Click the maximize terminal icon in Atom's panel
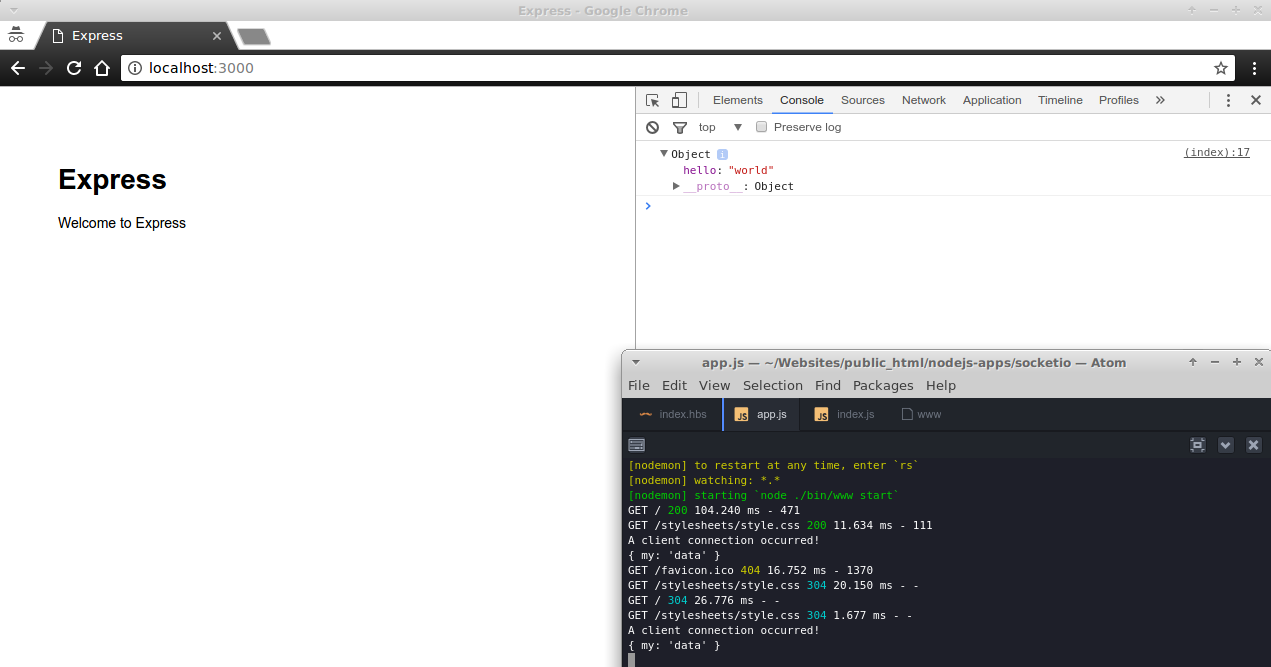This screenshot has width=1271, height=667. click(1197, 445)
